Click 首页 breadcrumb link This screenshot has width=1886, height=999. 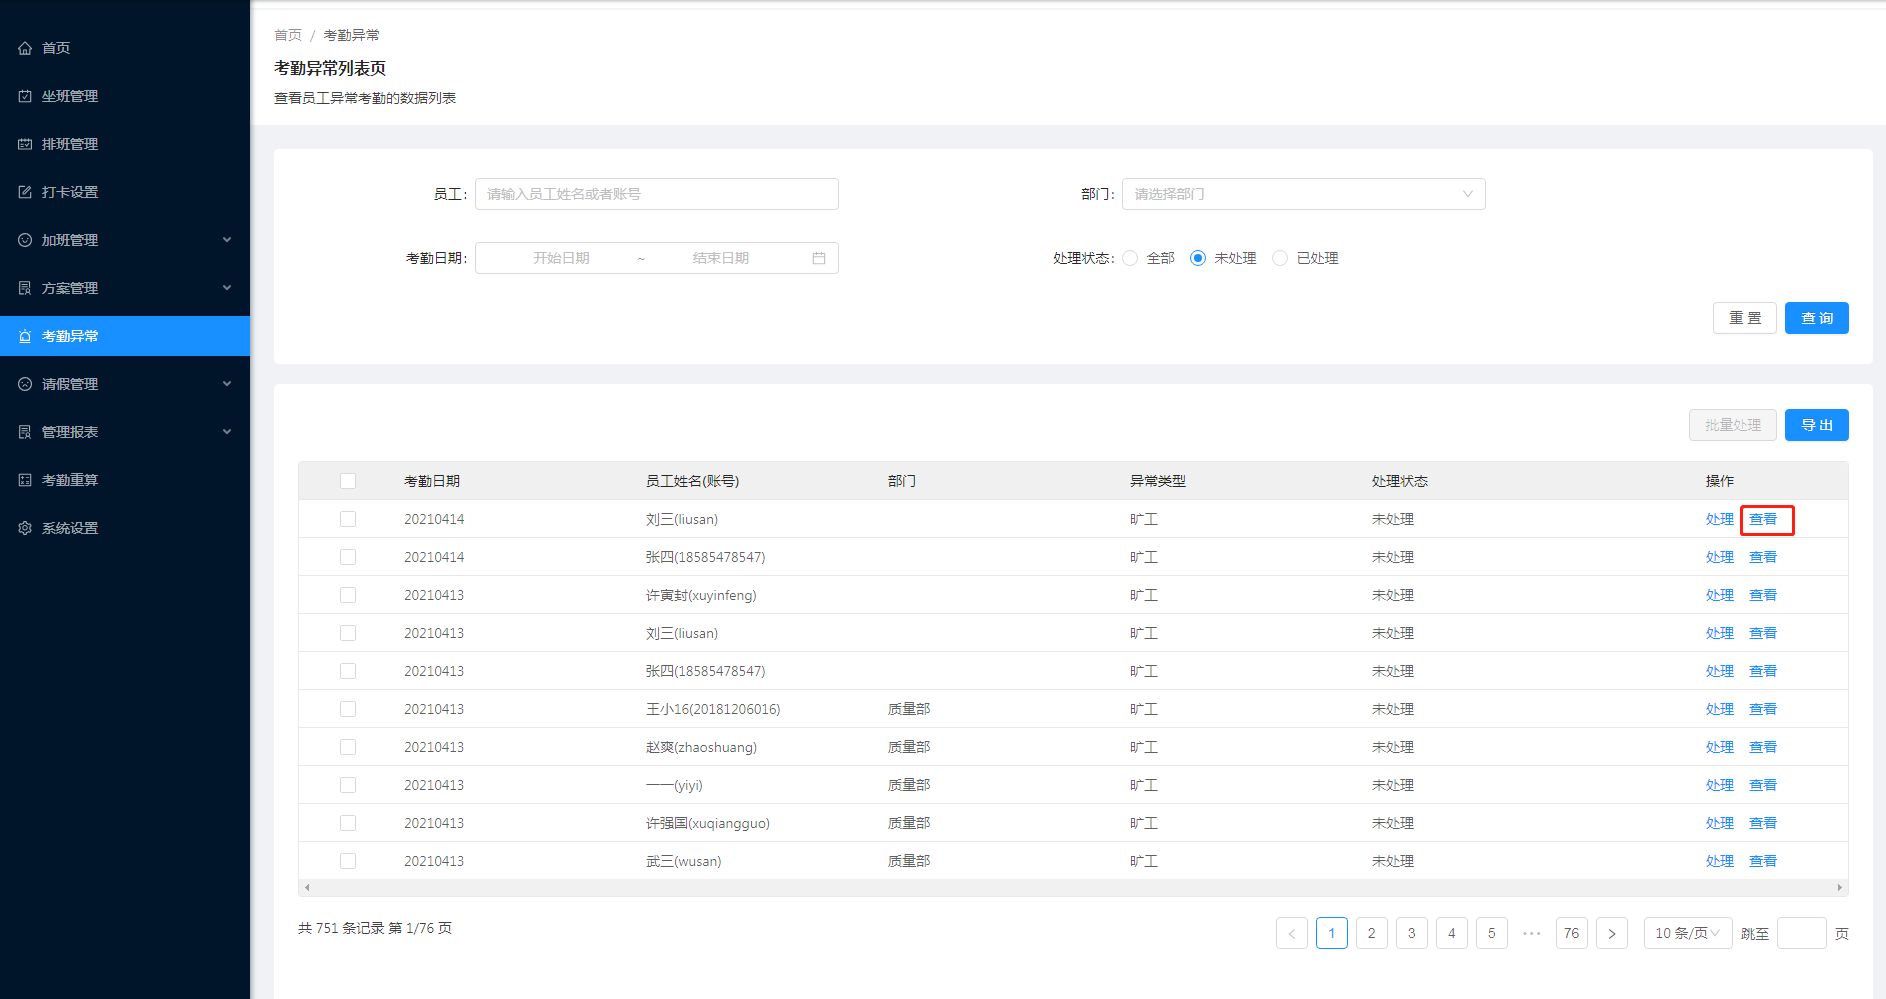pos(288,35)
